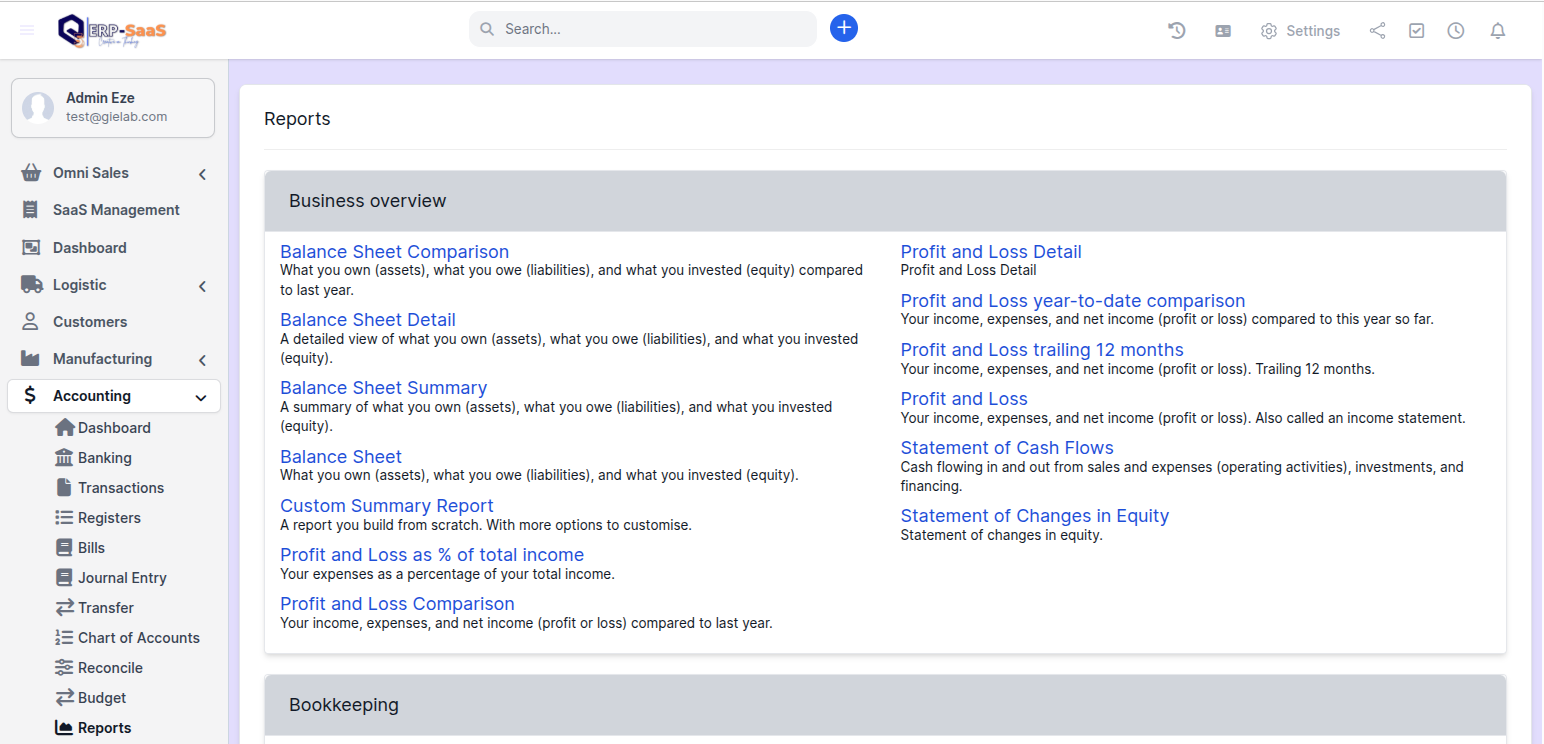Open the Statement of Cash Flows report
Image resolution: width=1544 pixels, height=744 pixels.
tap(1006, 448)
